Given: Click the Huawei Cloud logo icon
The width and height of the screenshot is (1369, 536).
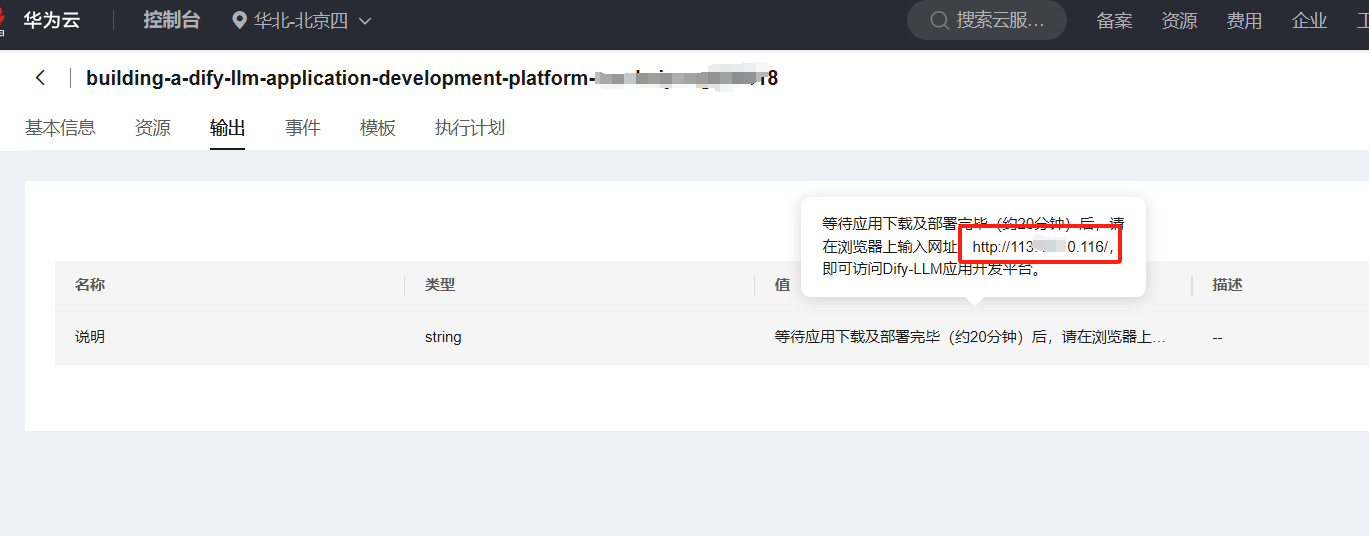Looking at the screenshot, I should [x=4, y=22].
